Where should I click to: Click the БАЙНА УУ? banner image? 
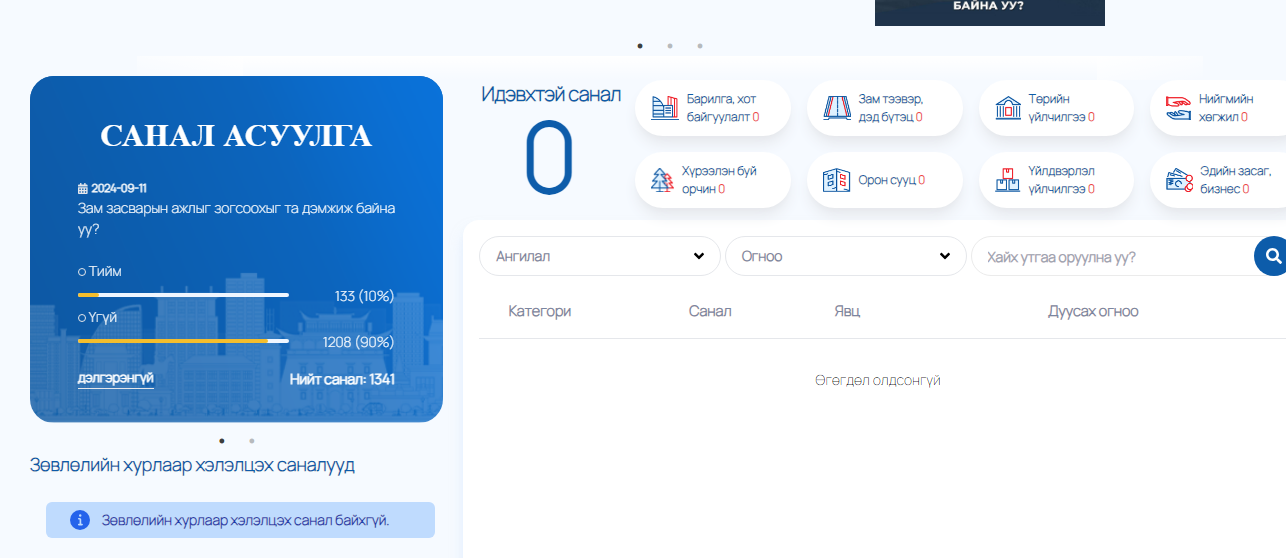[x=990, y=12]
